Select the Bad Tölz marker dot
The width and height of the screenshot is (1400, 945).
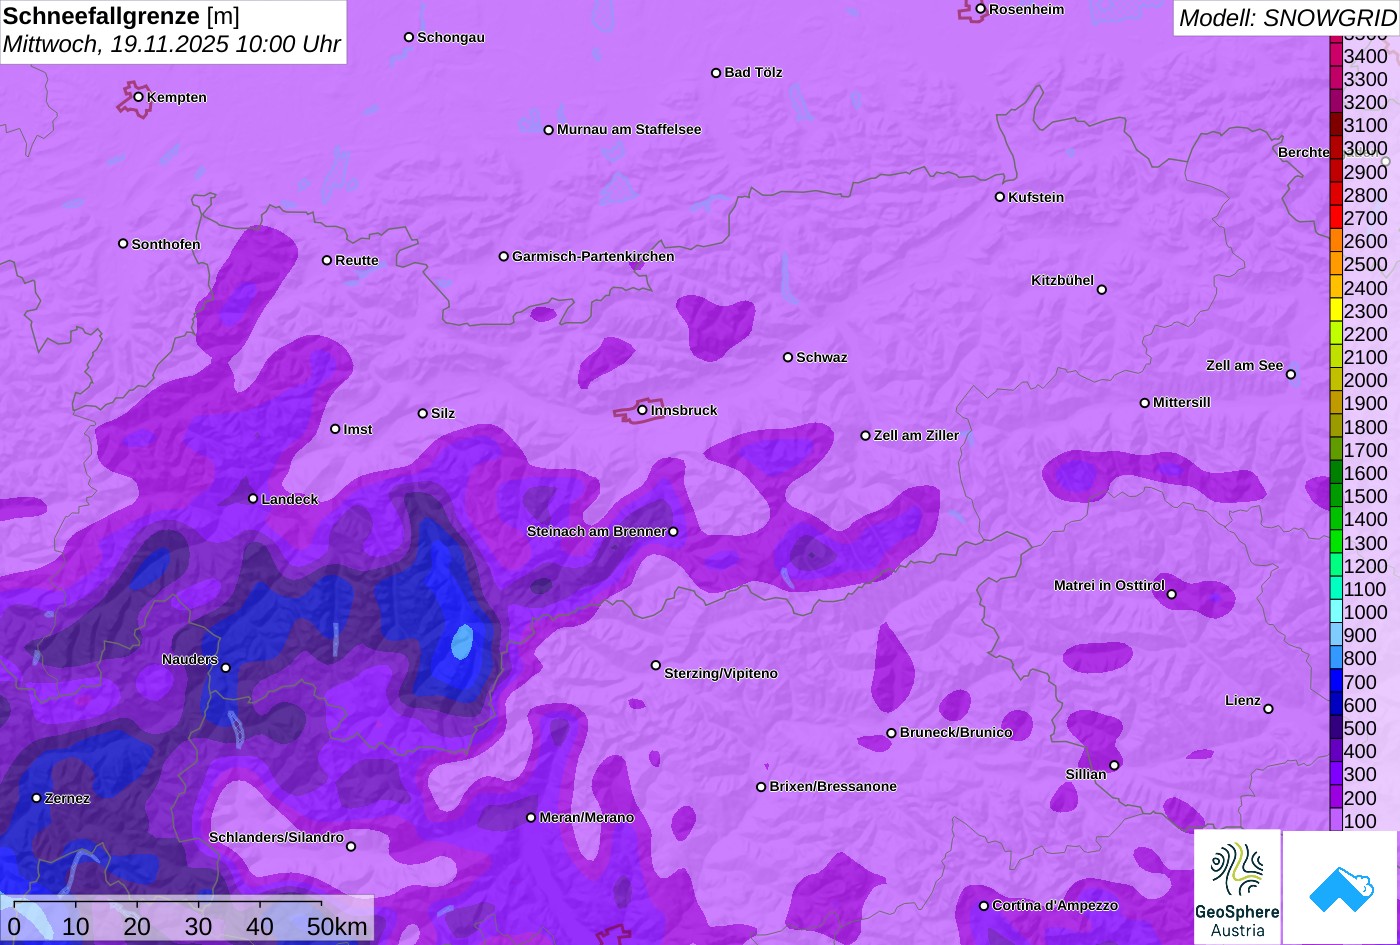coord(716,73)
